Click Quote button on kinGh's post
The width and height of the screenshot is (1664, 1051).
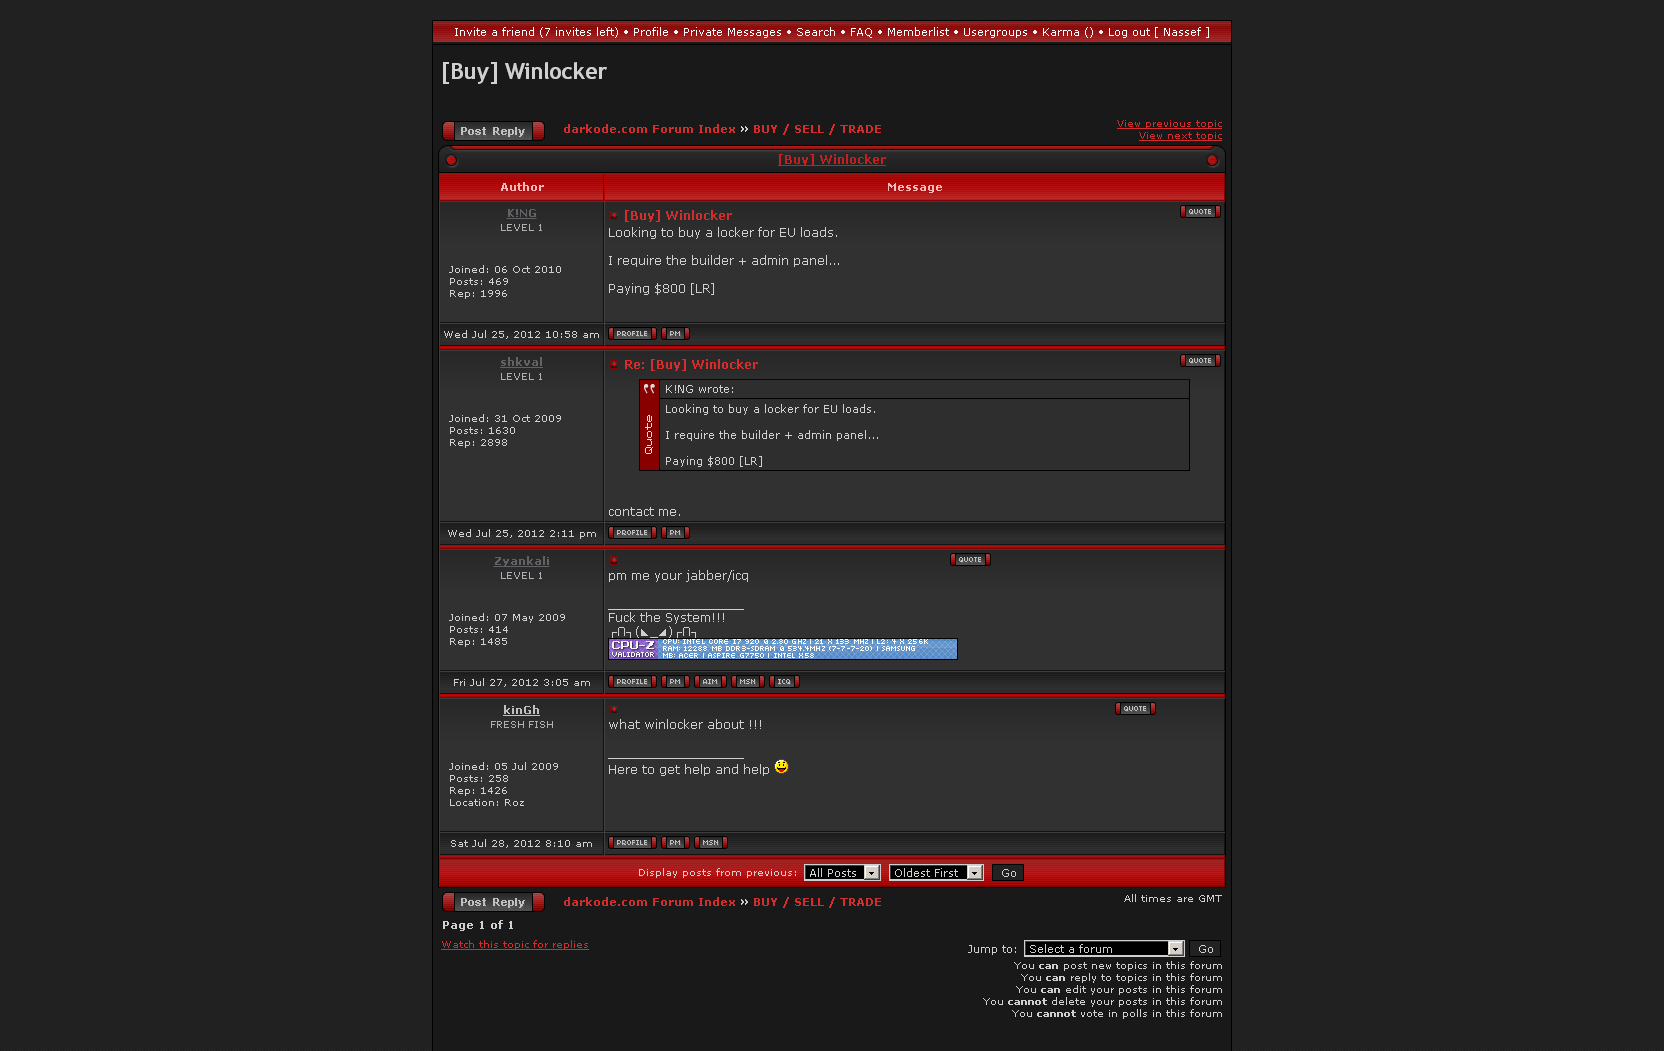[1134, 709]
